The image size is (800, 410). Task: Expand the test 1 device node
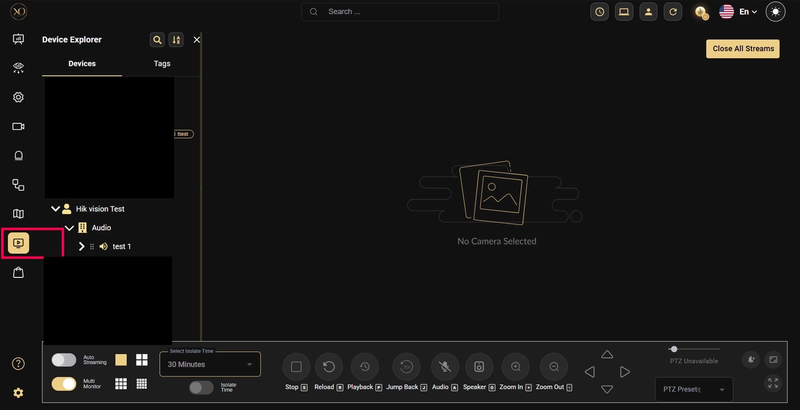[x=81, y=246]
